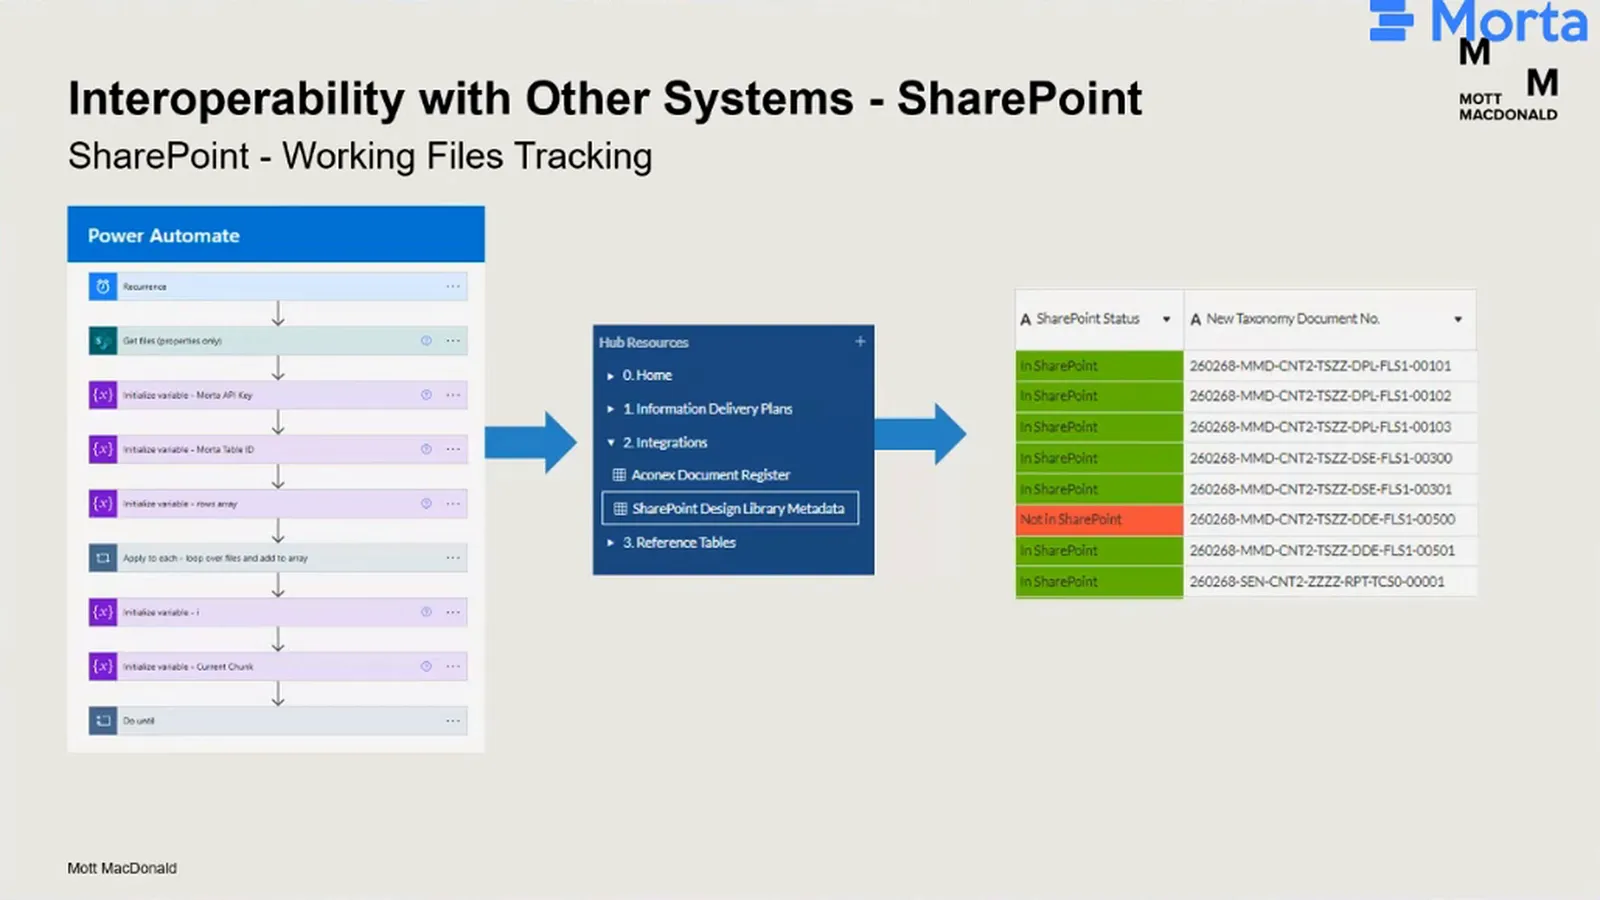
Task: Click document number 260268-SEN-CNT2-ZZZZ-RPT-TCS0-00001
Action: click(x=1317, y=582)
